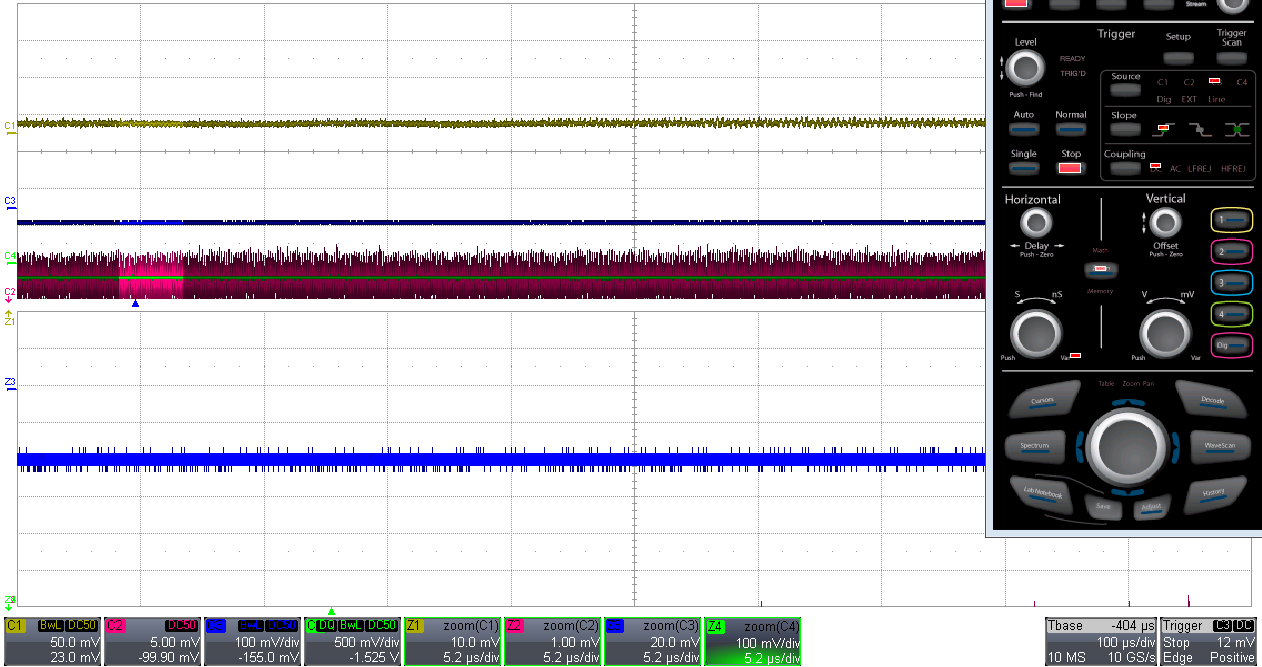
Task: Click the C1 trace label on grid
Action: 10,126
